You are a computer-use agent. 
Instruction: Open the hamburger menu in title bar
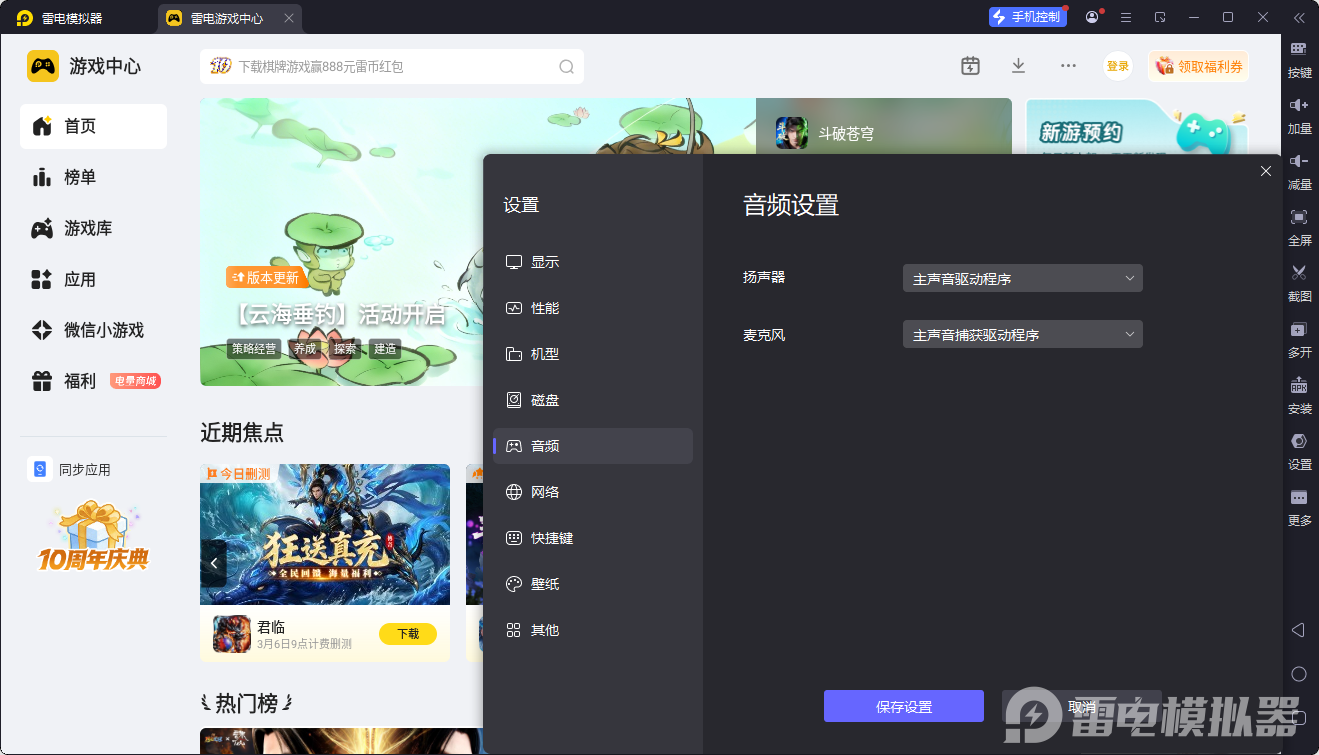pos(1126,17)
